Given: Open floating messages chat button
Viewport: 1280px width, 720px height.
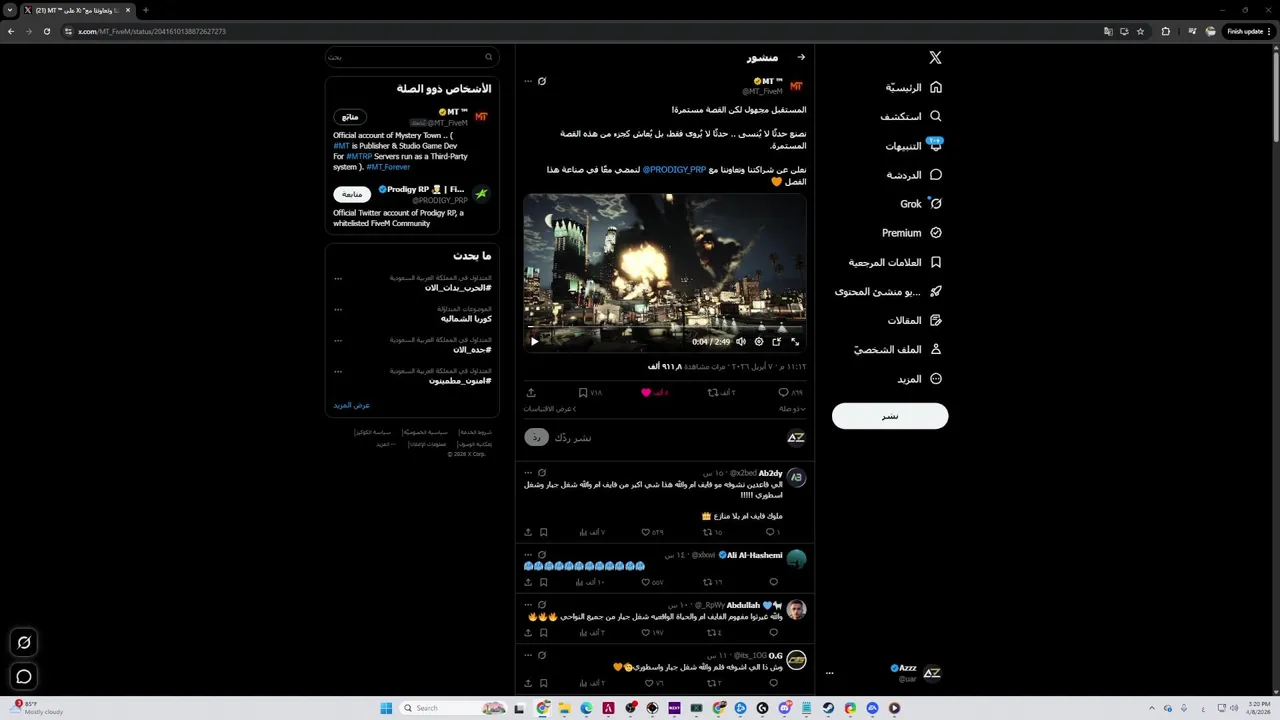Looking at the screenshot, I should [x=24, y=676].
